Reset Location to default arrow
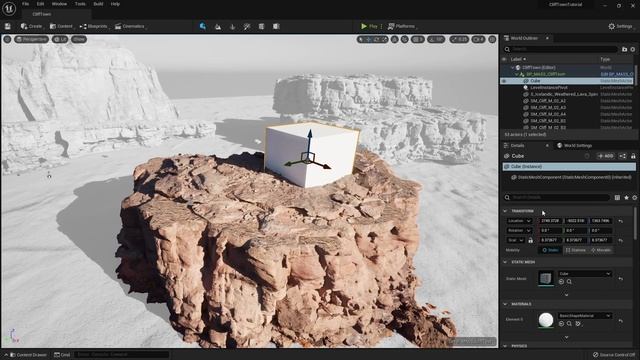The height and width of the screenshot is (360, 640). click(620, 221)
